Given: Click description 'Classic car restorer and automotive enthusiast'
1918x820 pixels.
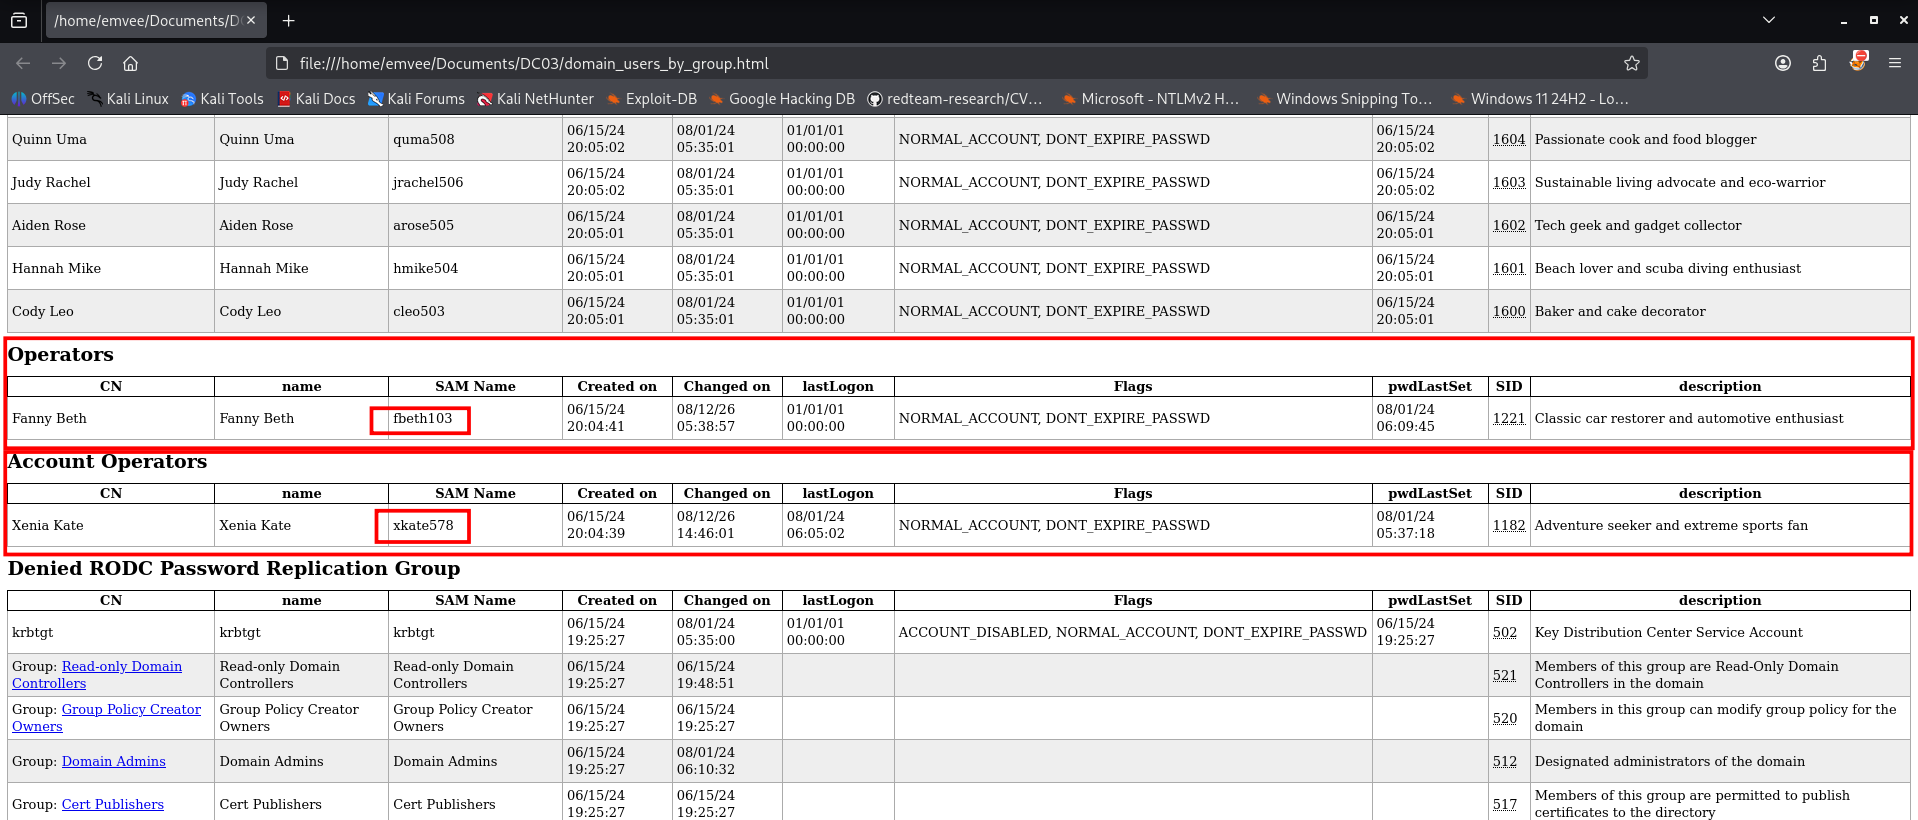Looking at the screenshot, I should pyautogui.click(x=1689, y=418).
